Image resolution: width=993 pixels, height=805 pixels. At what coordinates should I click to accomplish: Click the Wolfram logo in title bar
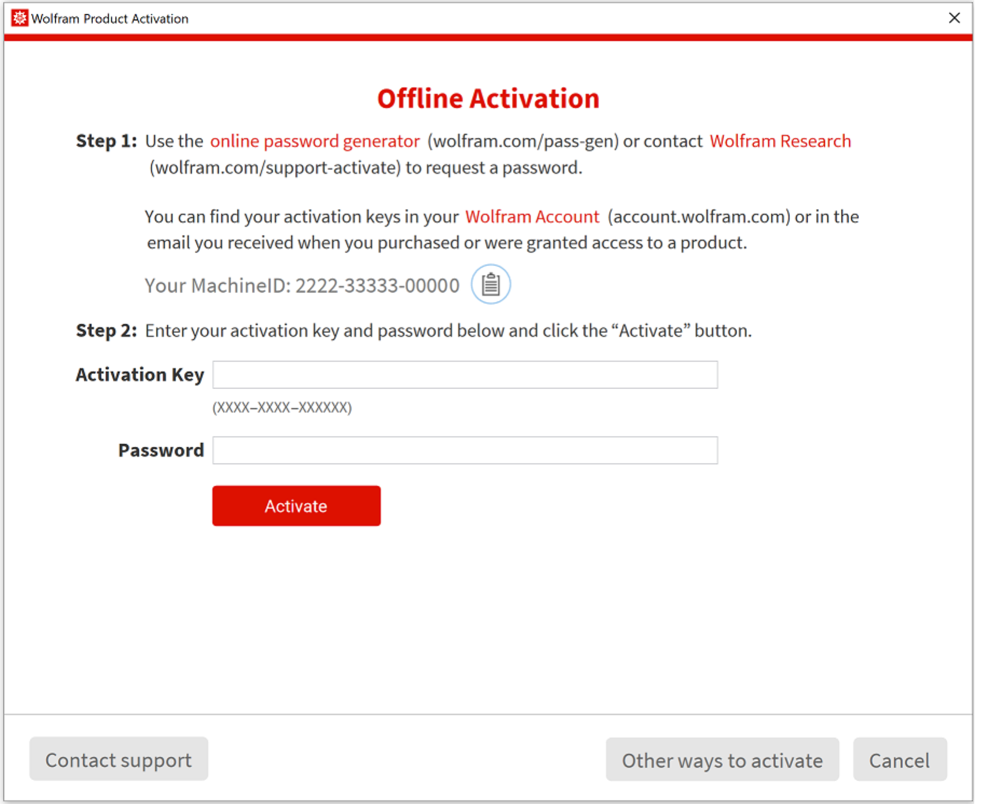20,18
